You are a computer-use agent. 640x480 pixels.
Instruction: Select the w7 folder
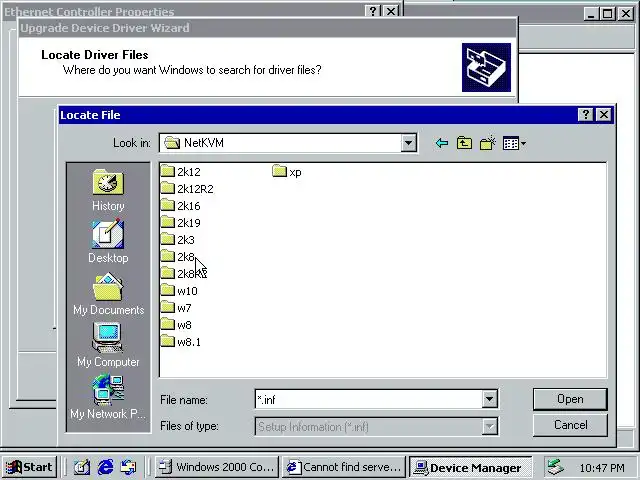[176, 308]
